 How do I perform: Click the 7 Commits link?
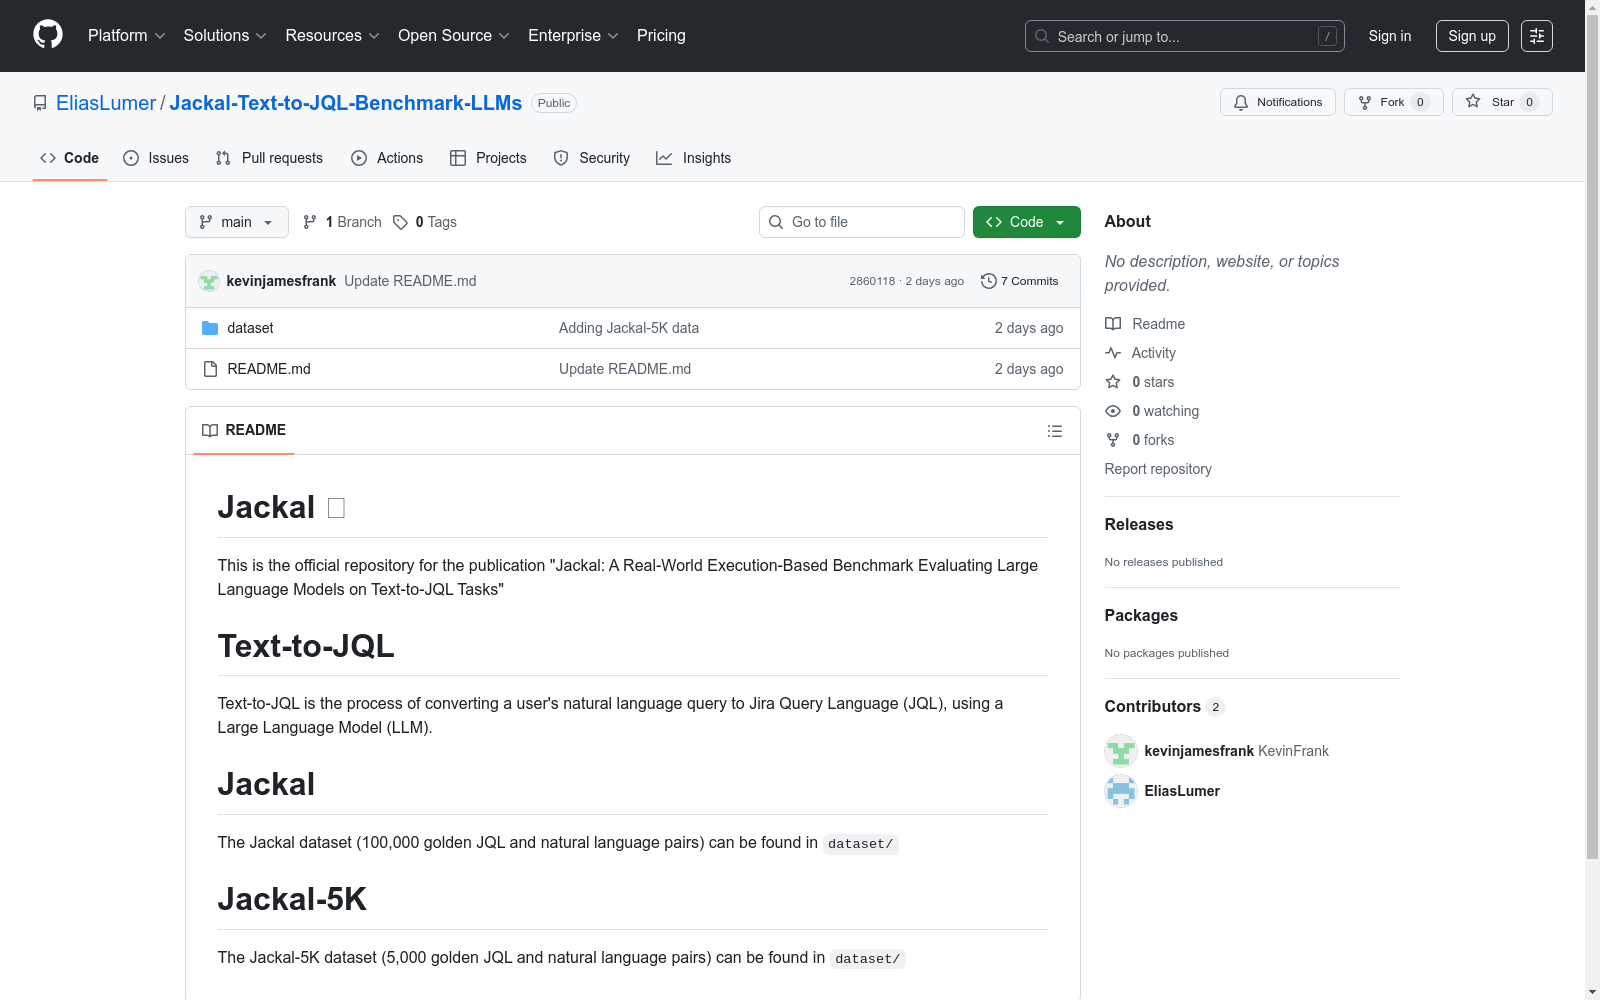click(x=1020, y=281)
